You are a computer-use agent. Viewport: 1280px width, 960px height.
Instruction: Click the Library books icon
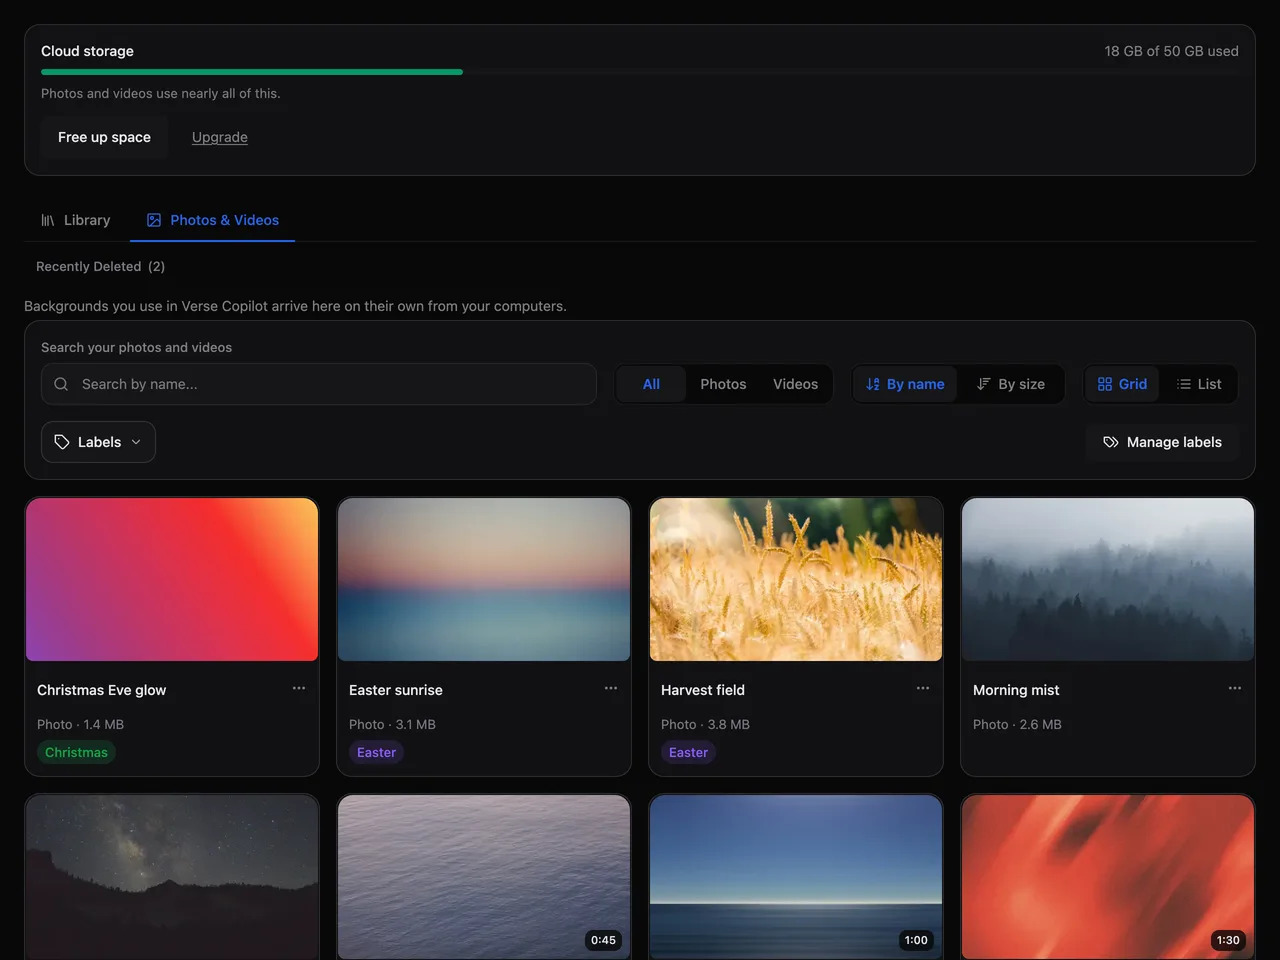(48, 220)
